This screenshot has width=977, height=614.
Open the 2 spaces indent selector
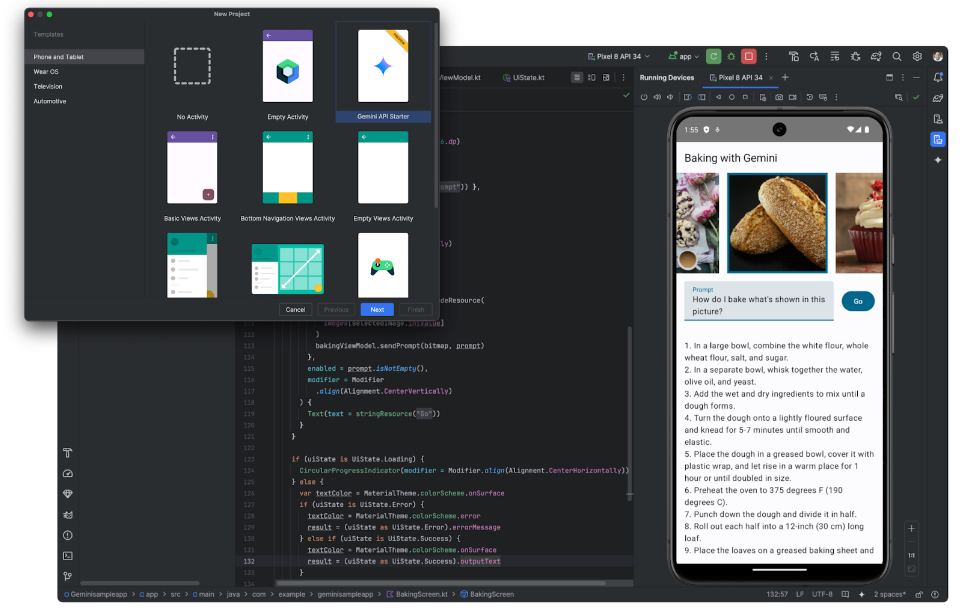889,594
